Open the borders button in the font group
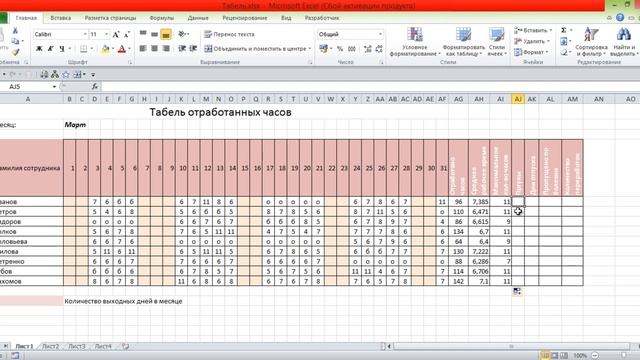Viewport: 640px width, 360px height. click(83, 49)
